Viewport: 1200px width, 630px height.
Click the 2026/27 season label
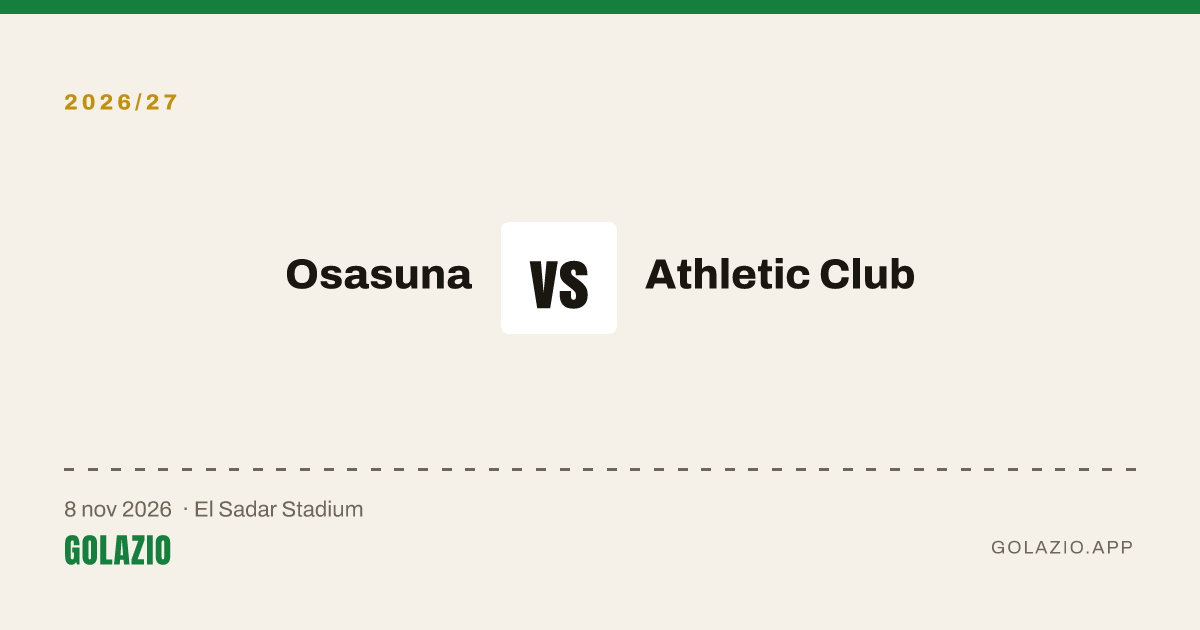click(121, 102)
